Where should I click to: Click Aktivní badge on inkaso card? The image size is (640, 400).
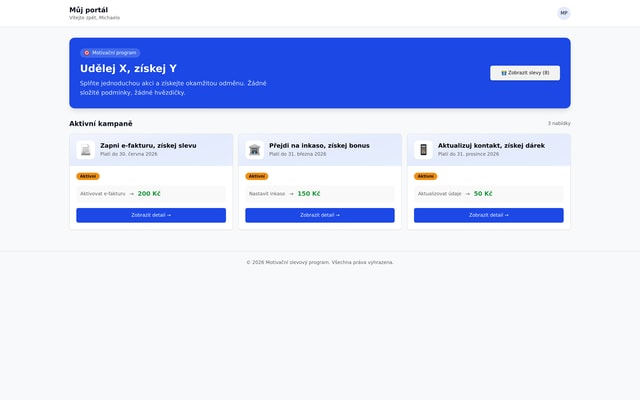257,176
